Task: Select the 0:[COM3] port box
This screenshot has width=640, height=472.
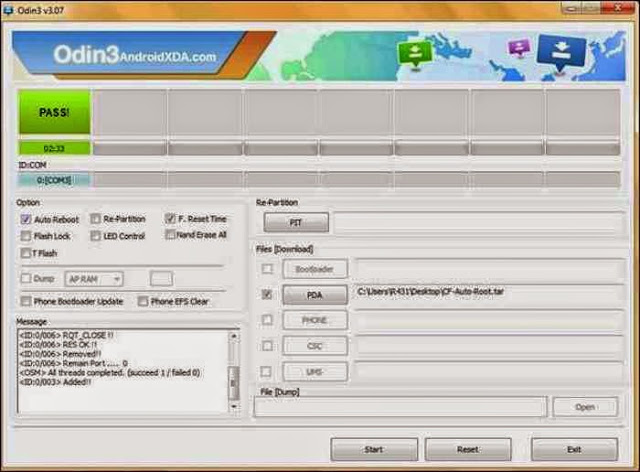Action: [54, 180]
